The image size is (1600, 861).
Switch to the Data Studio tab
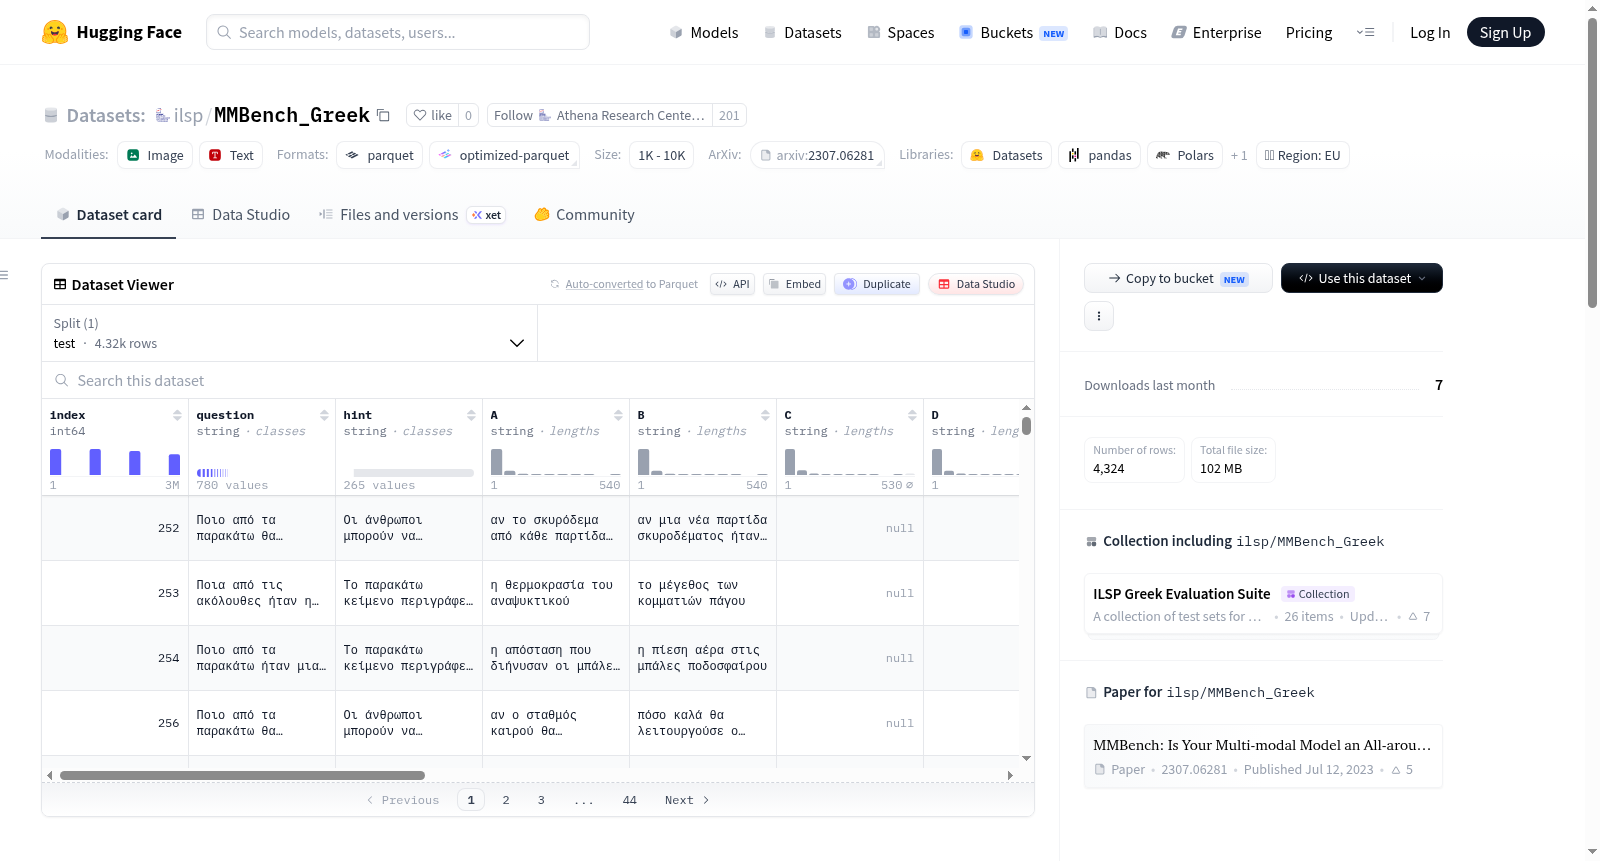pos(240,214)
